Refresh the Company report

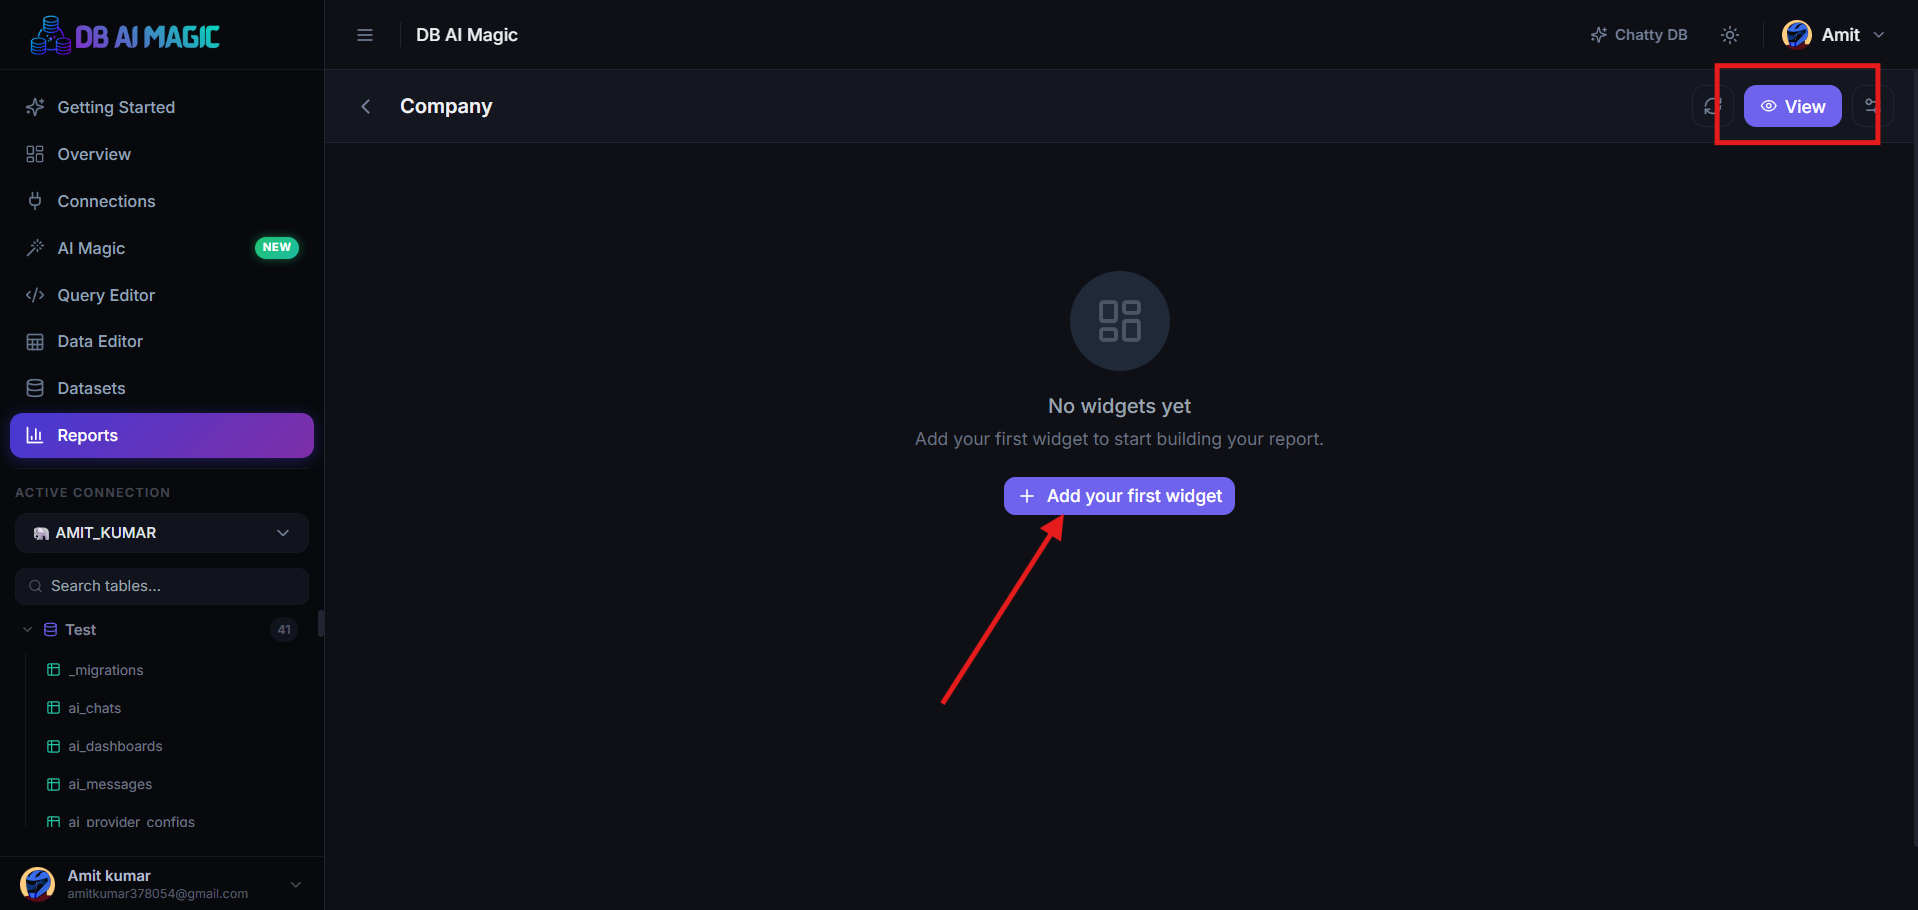coord(1713,106)
